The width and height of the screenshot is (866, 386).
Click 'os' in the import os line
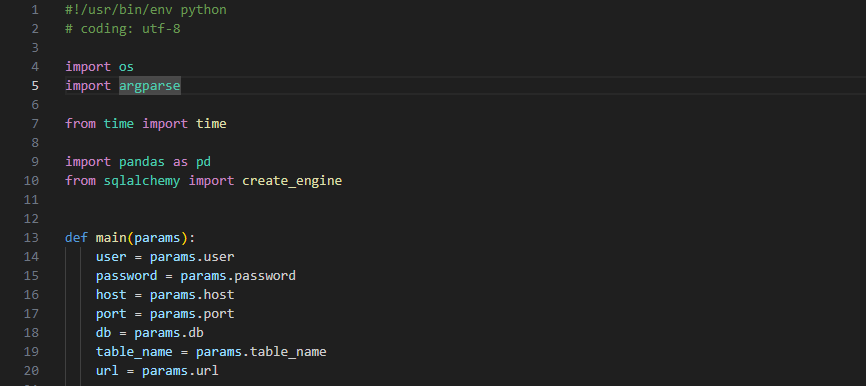[x=126, y=67]
